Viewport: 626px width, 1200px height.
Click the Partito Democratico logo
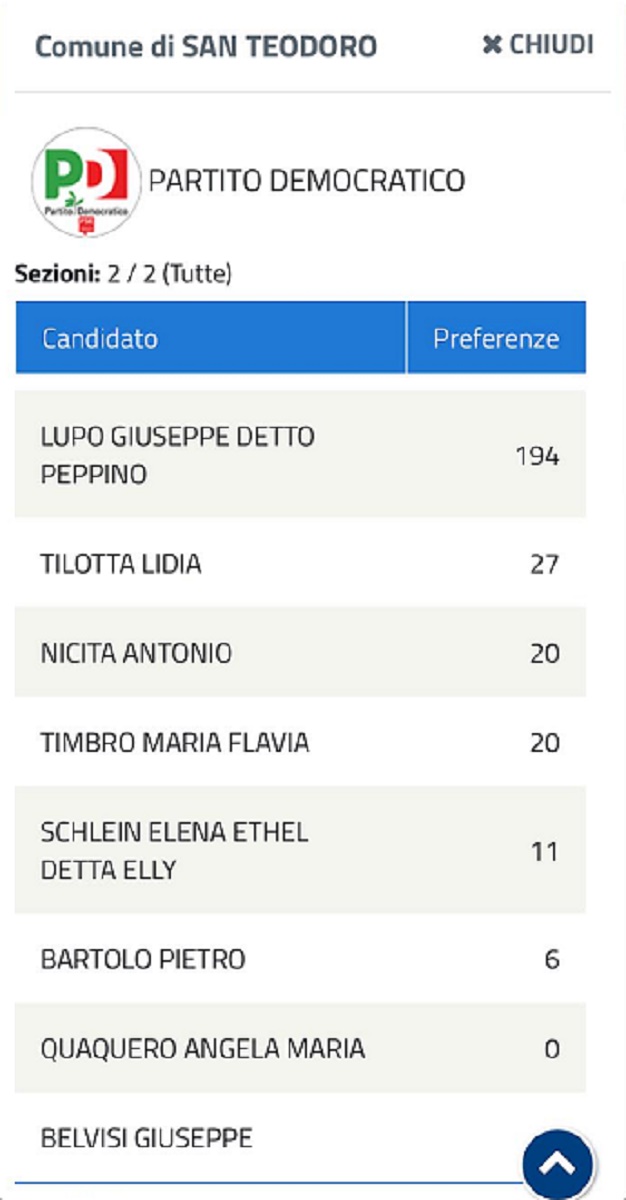pyautogui.click(x=86, y=181)
